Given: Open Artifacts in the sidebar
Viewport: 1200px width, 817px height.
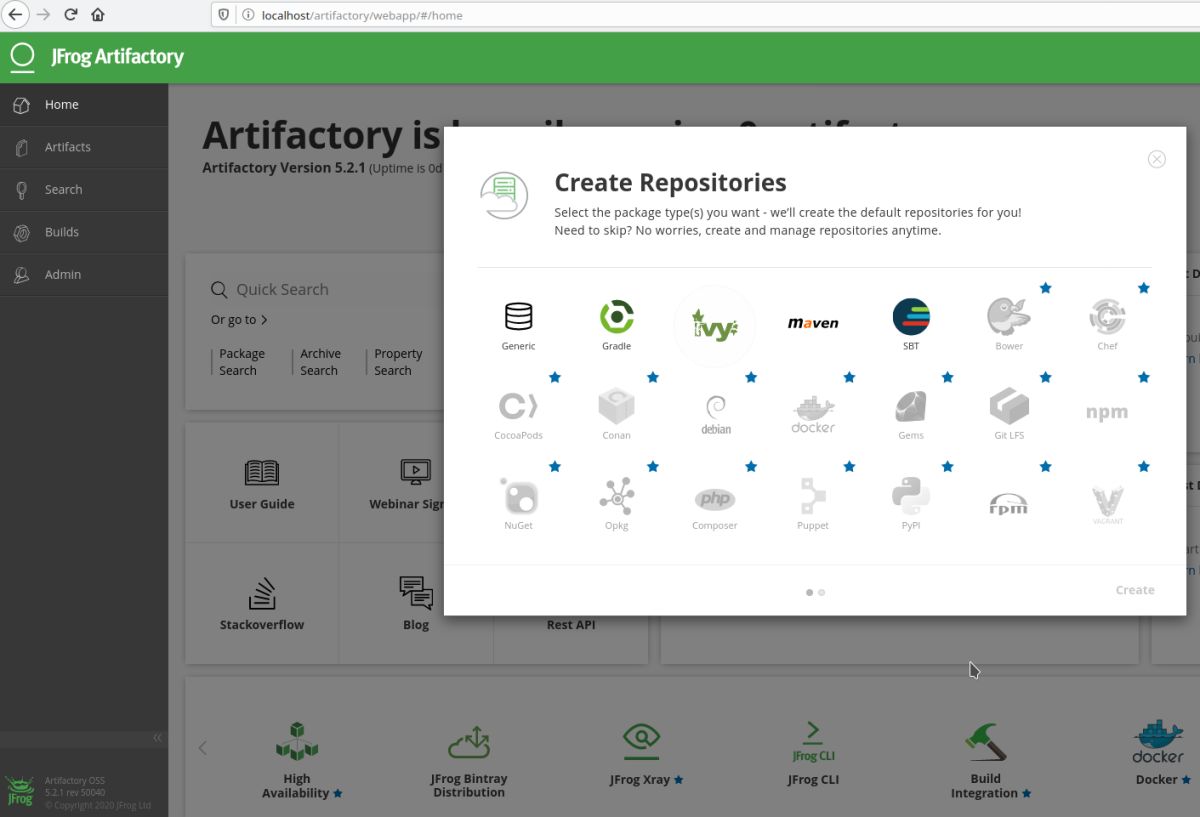Looking at the screenshot, I should coord(84,147).
